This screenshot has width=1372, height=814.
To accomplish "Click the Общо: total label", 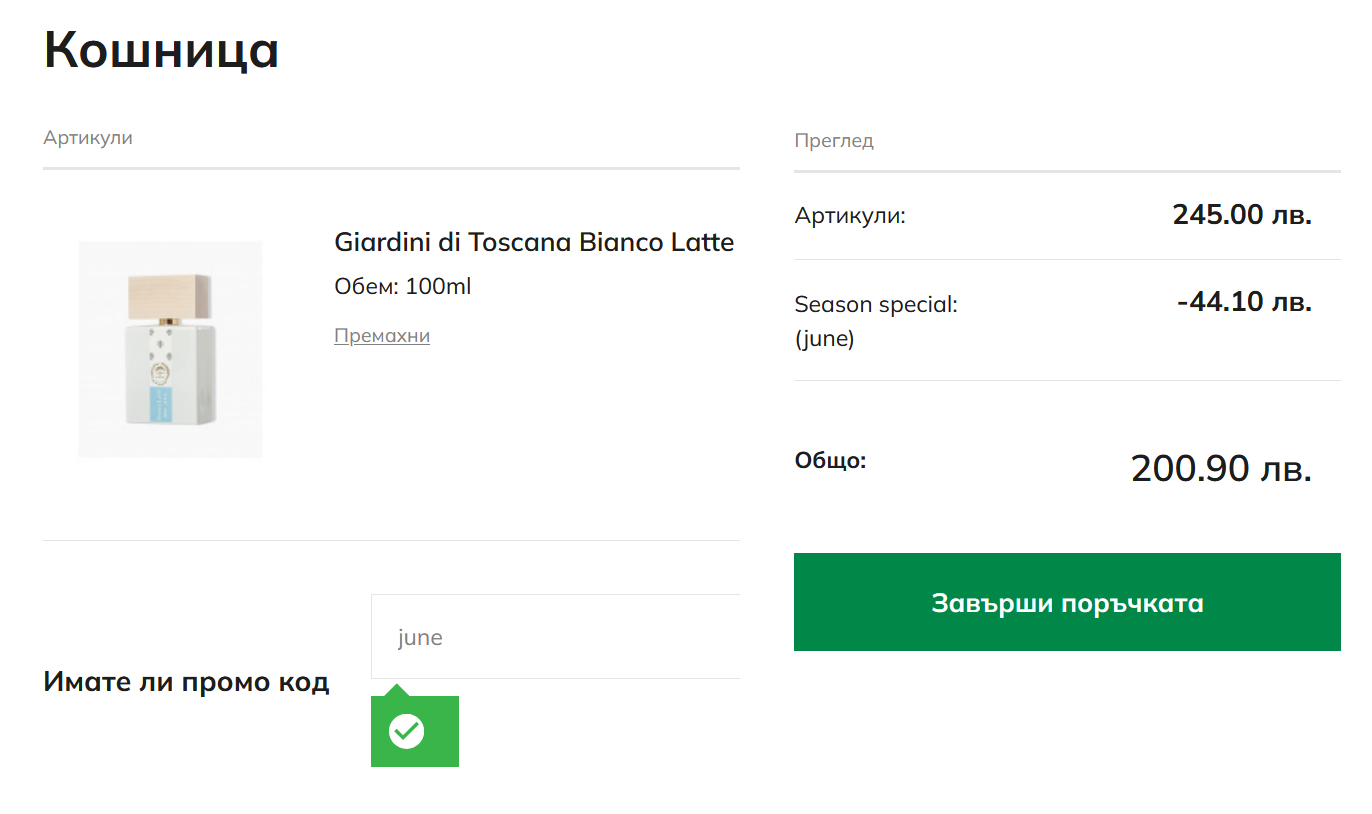I will (x=830, y=461).
